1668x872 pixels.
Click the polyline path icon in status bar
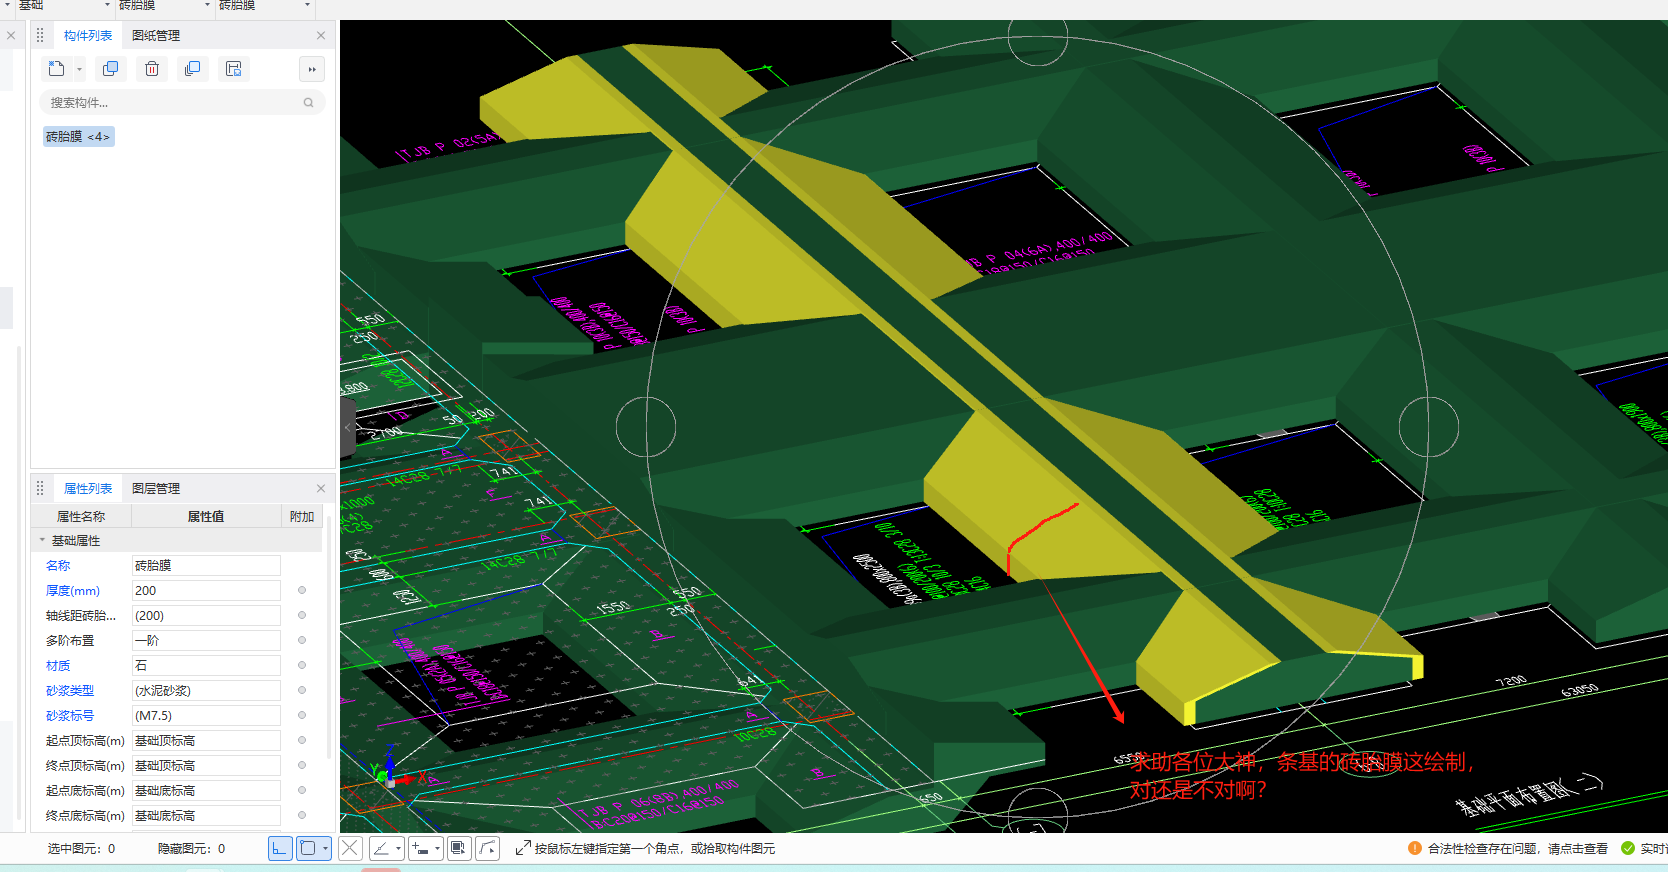point(487,849)
